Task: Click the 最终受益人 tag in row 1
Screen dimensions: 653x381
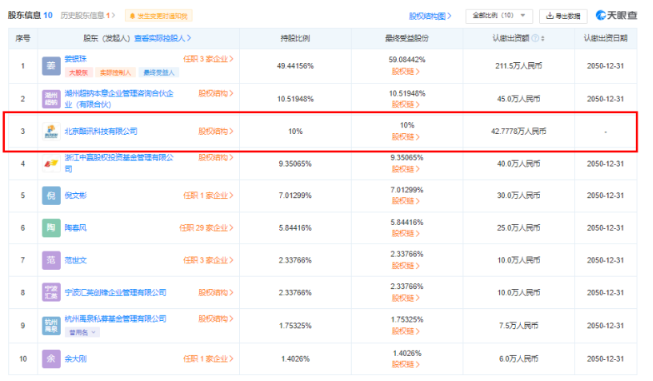Action: pos(159,72)
